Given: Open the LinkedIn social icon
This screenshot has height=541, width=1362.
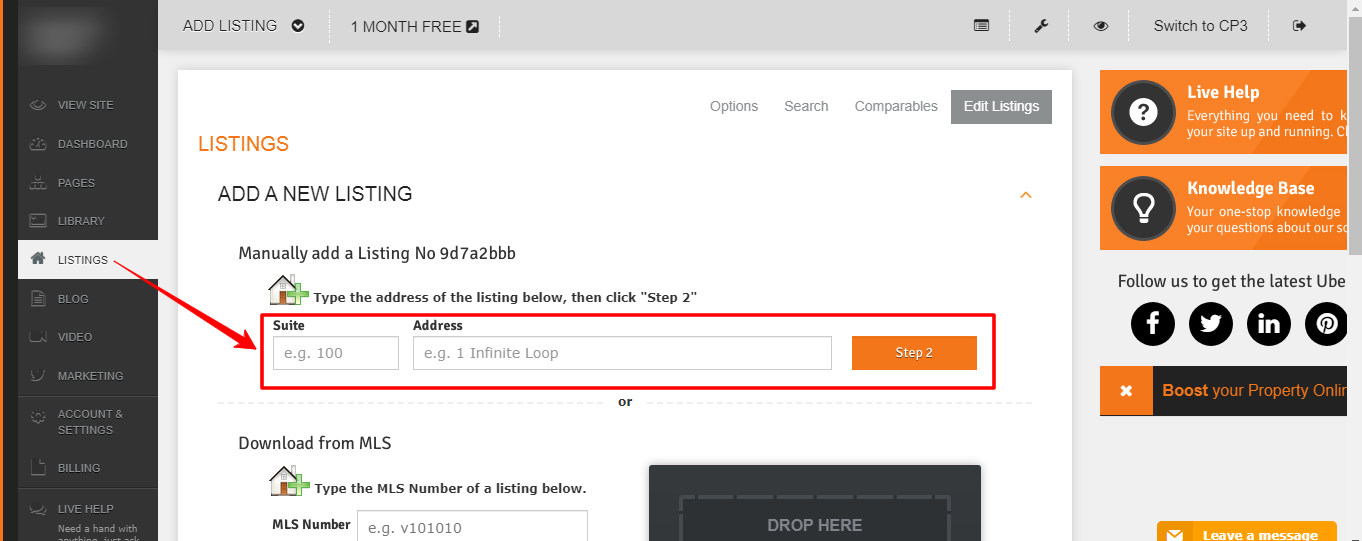Looking at the screenshot, I should click(x=1269, y=323).
